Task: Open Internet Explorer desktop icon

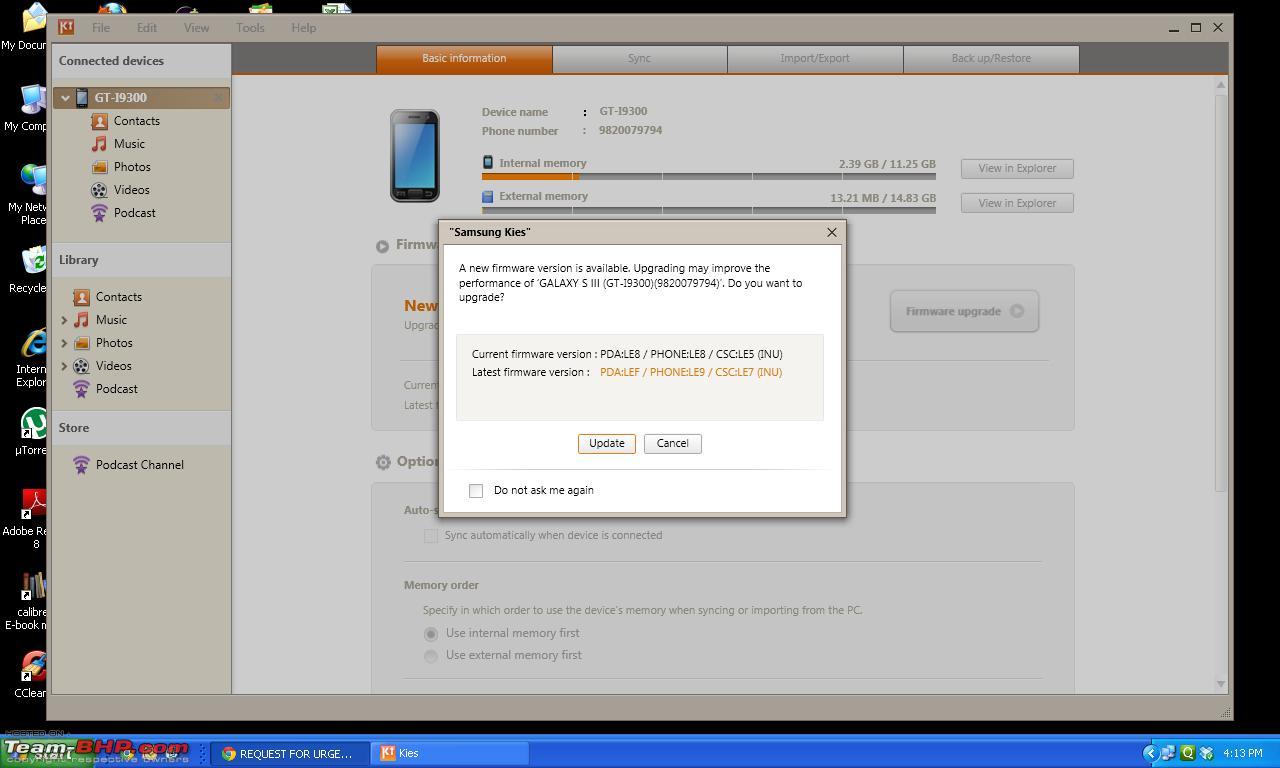Action: pyautogui.click(x=30, y=356)
